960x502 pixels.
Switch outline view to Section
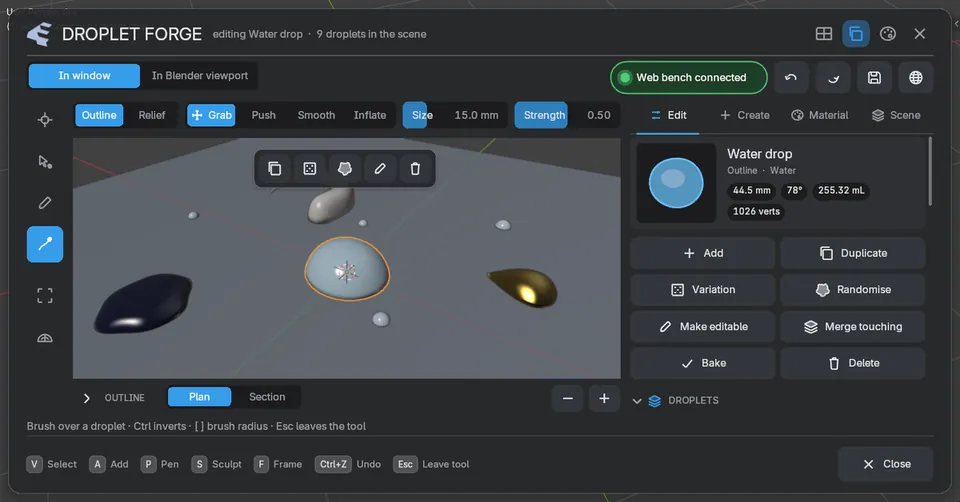coord(267,397)
